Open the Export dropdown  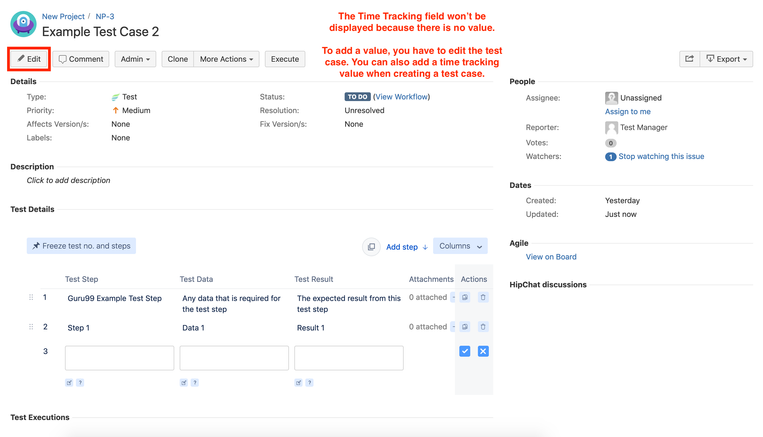726,59
